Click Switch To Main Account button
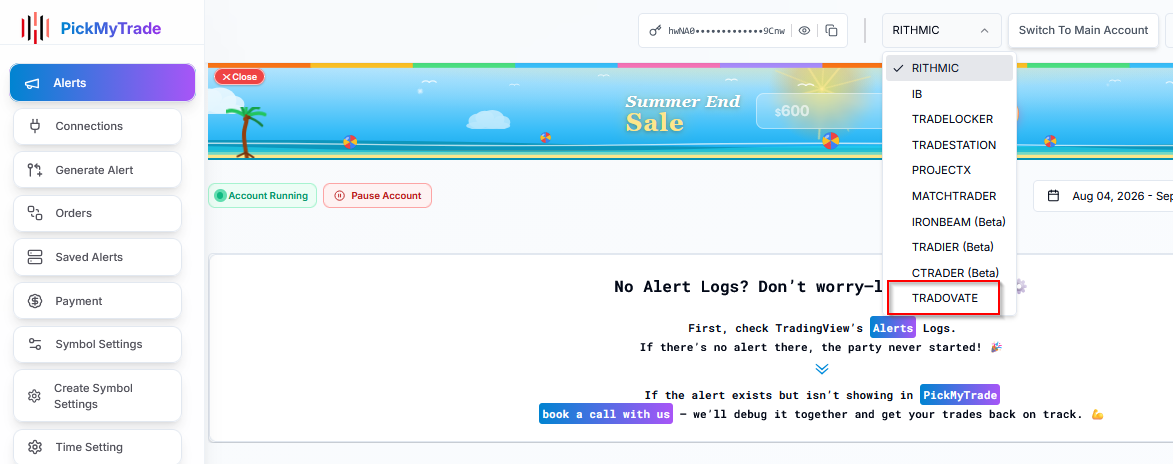This screenshot has height=464, width=1173. pos(1083,31)
